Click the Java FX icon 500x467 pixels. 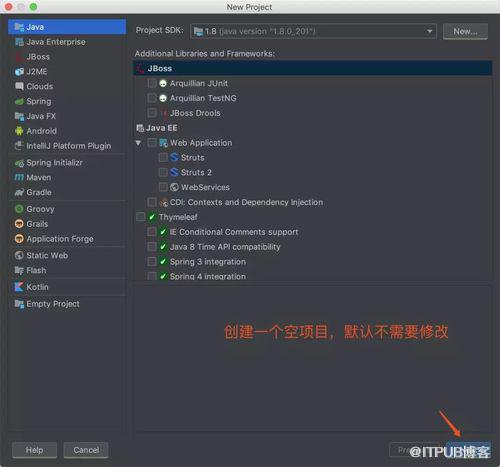[x=19, y=116]
